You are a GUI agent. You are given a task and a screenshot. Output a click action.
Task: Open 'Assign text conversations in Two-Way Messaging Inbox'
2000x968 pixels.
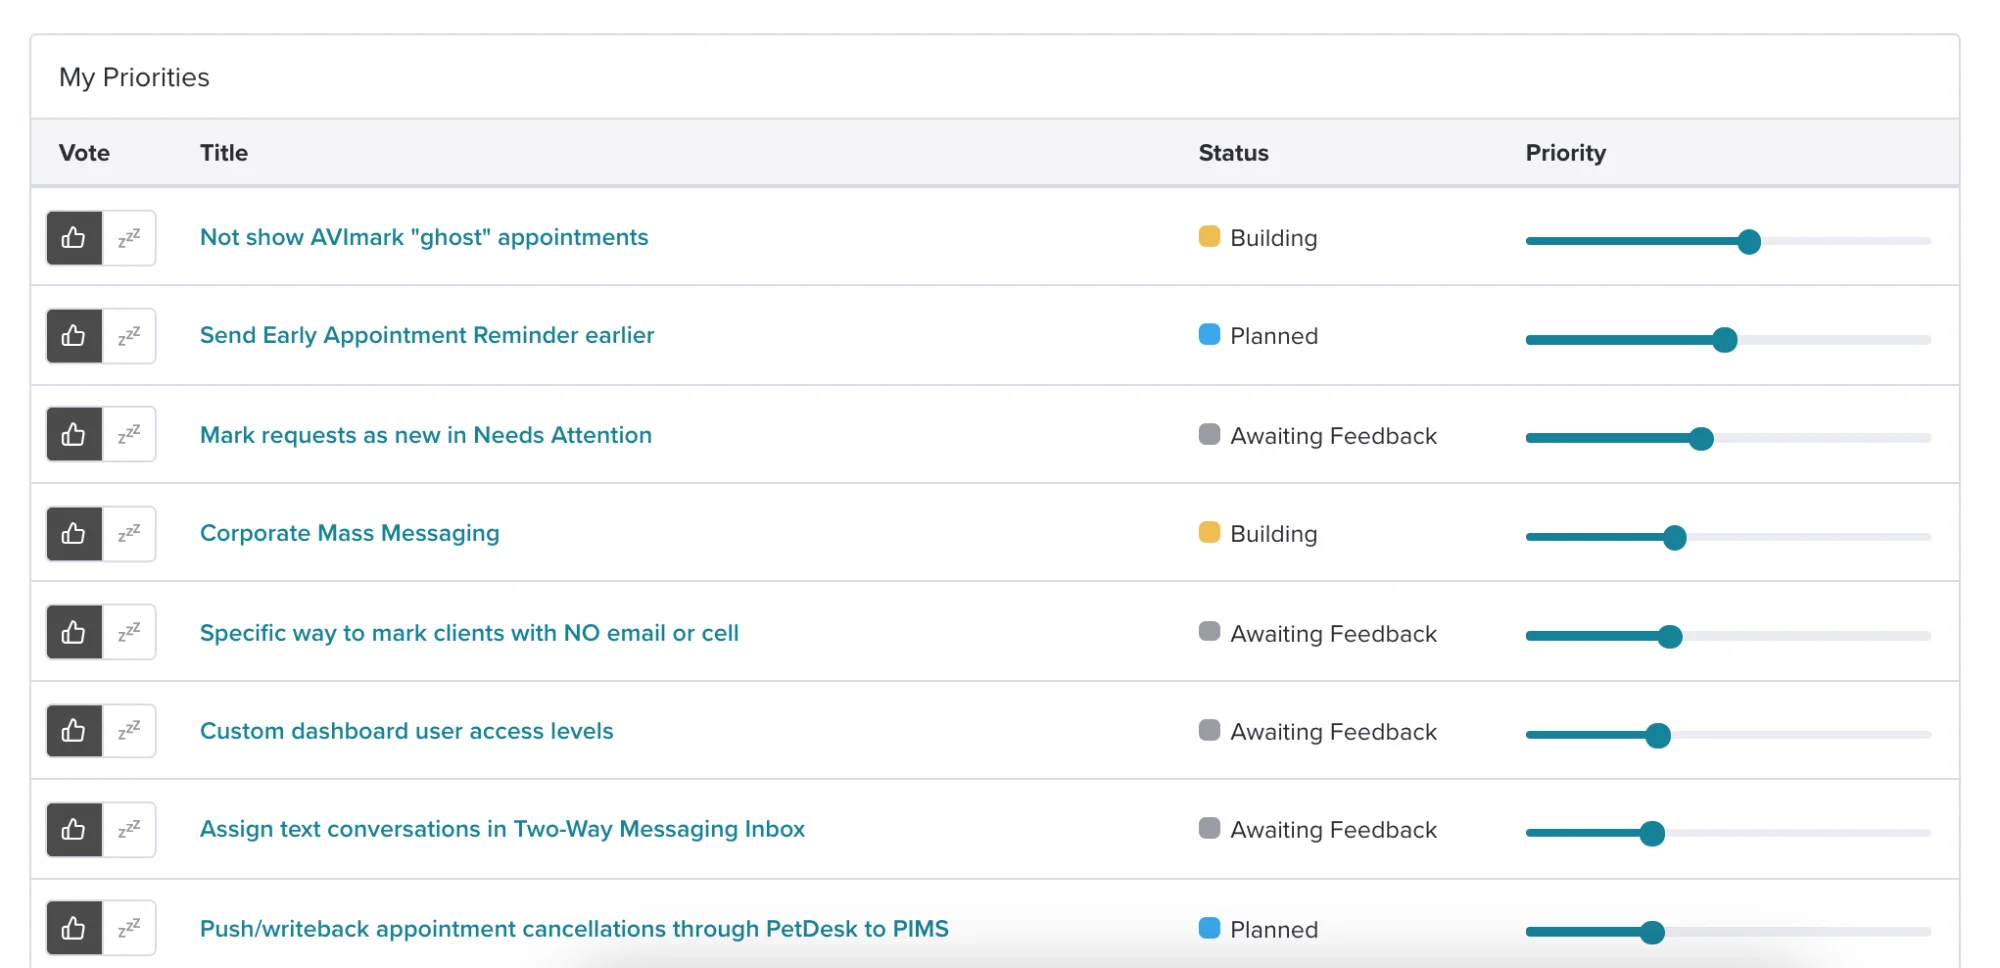[502, 829]
